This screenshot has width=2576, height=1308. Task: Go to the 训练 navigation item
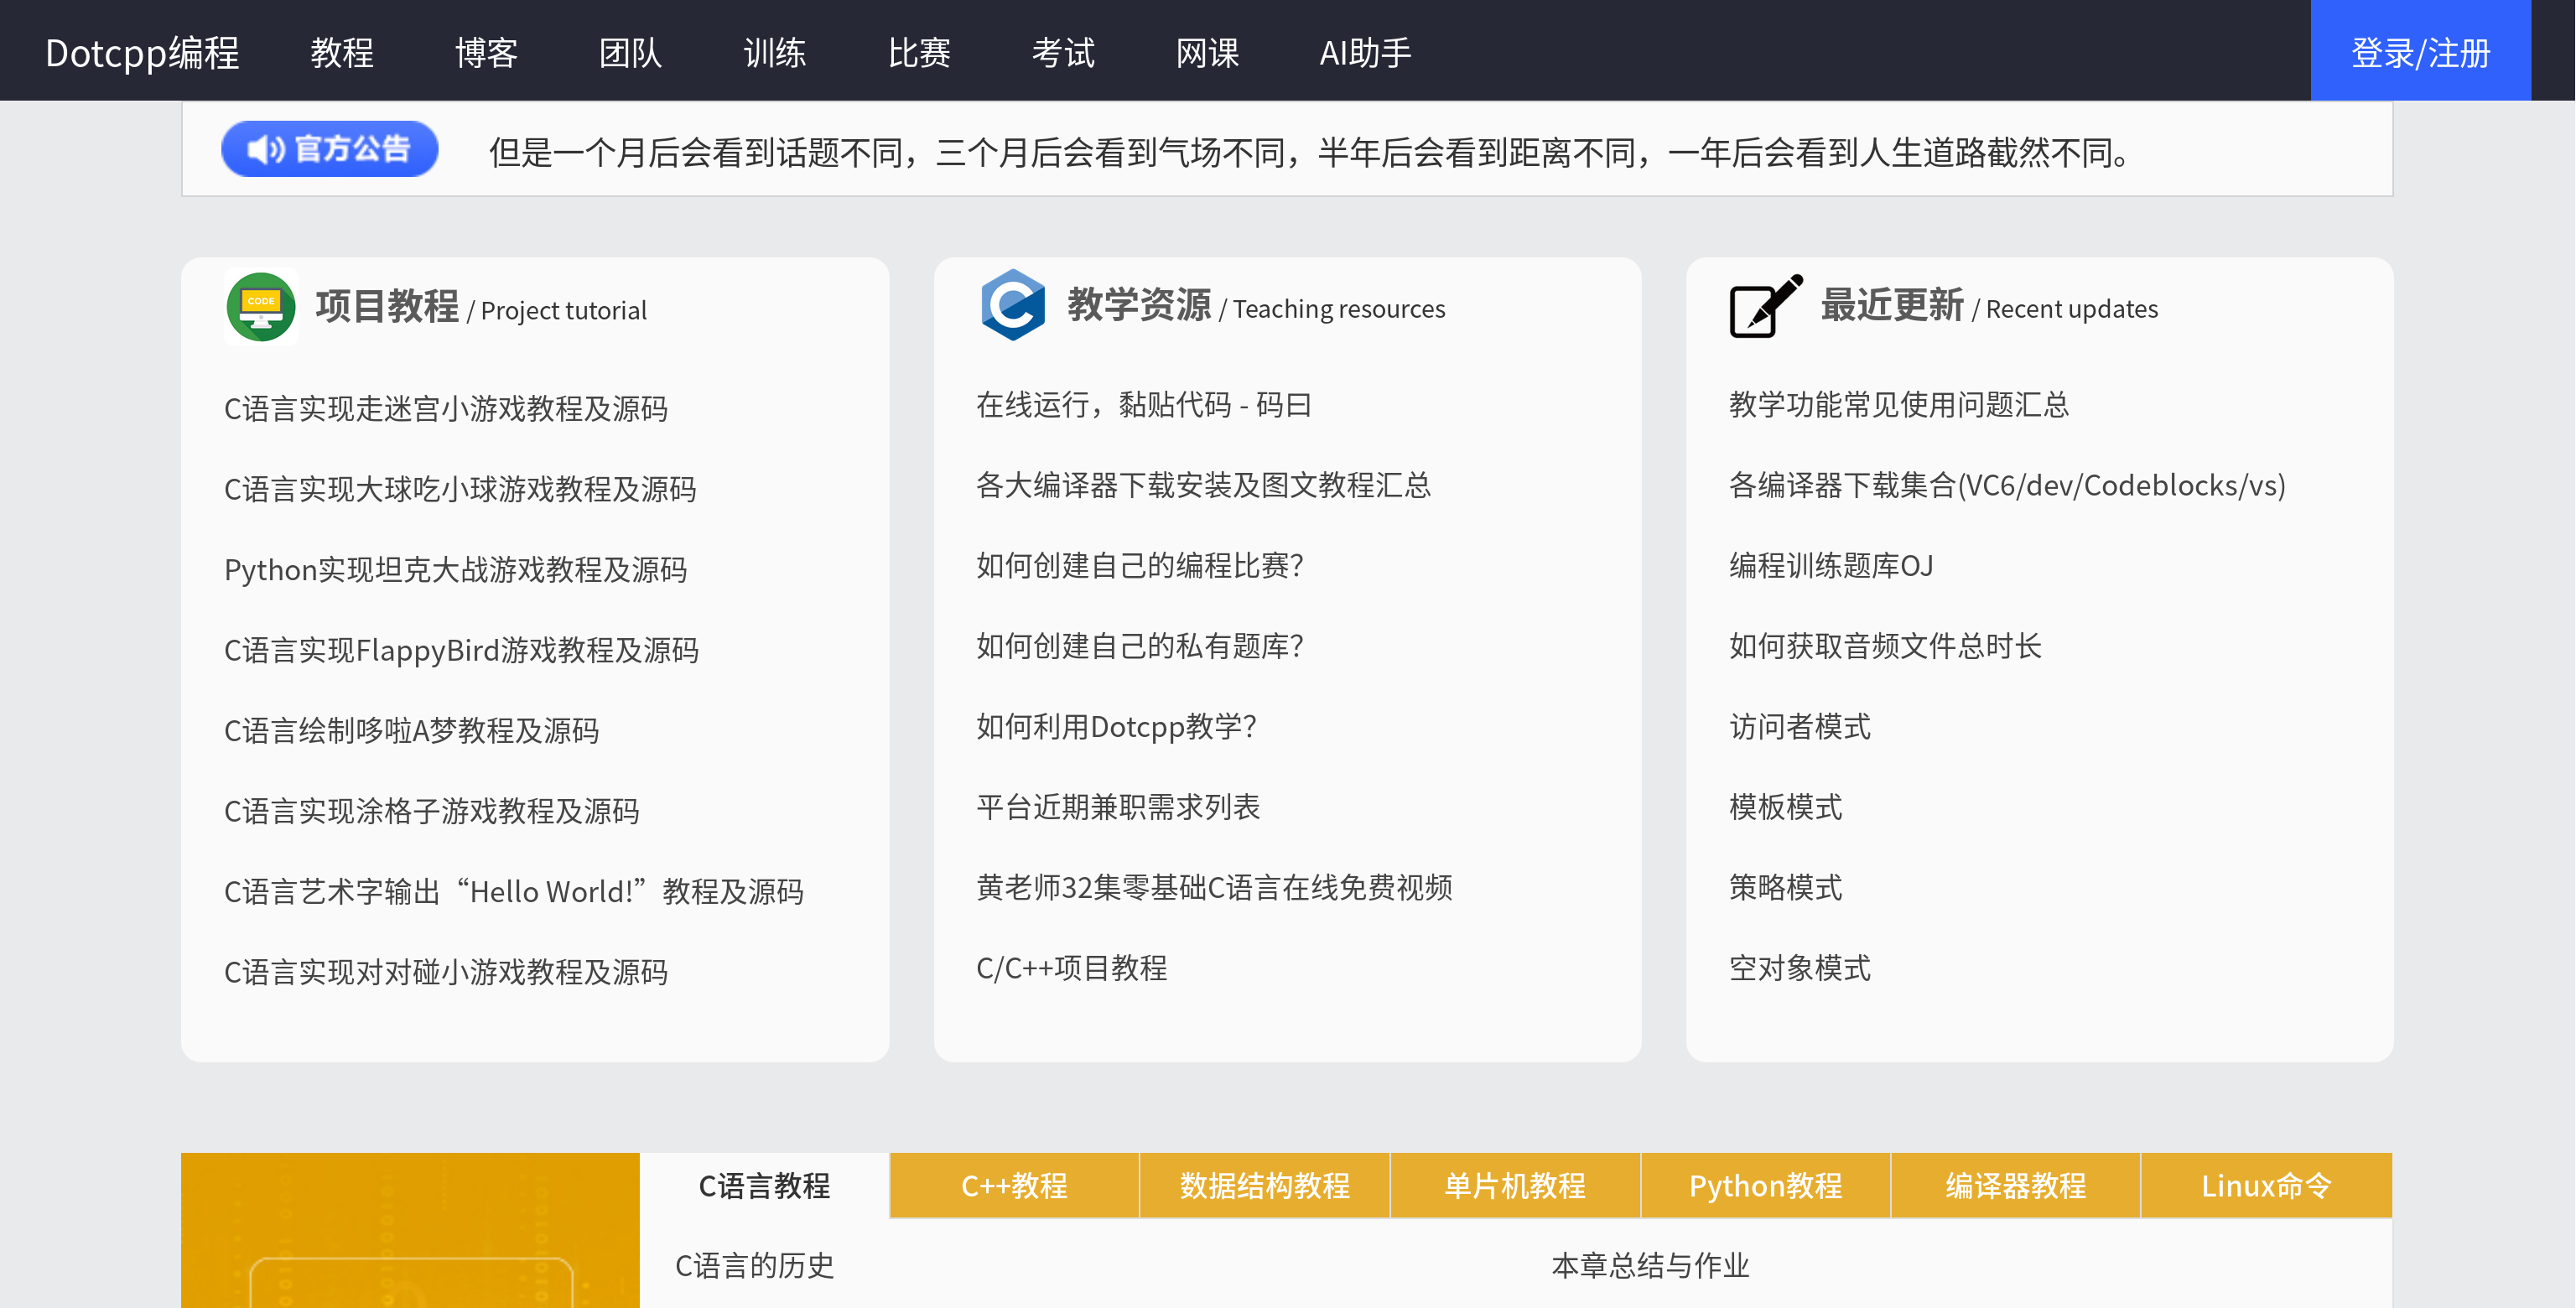point(774,52)
